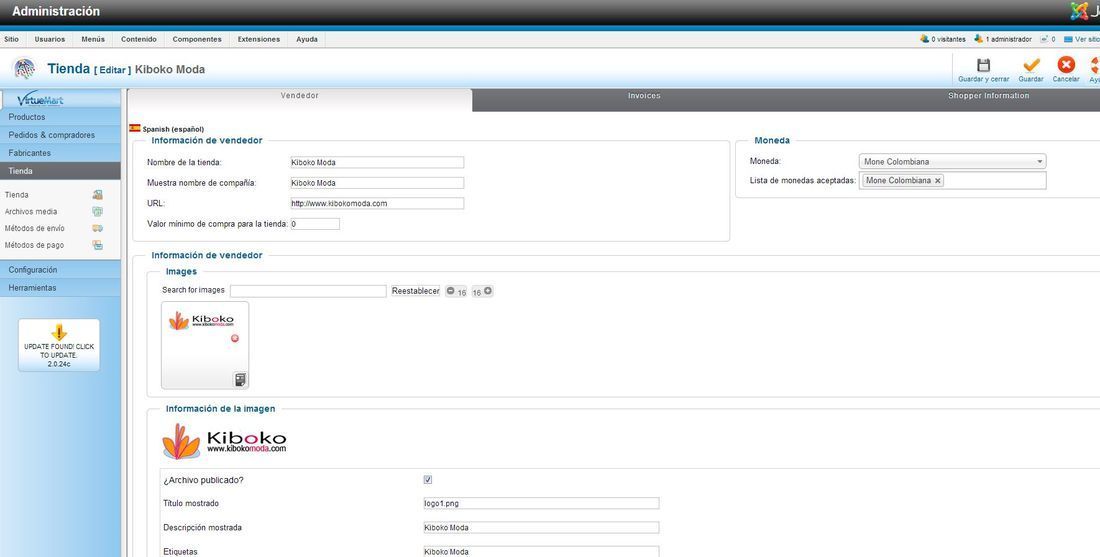Viewport: 1100px width, 557px height.
Task: Click the Métodos de envío truck icon
Action: coord(98,229)
